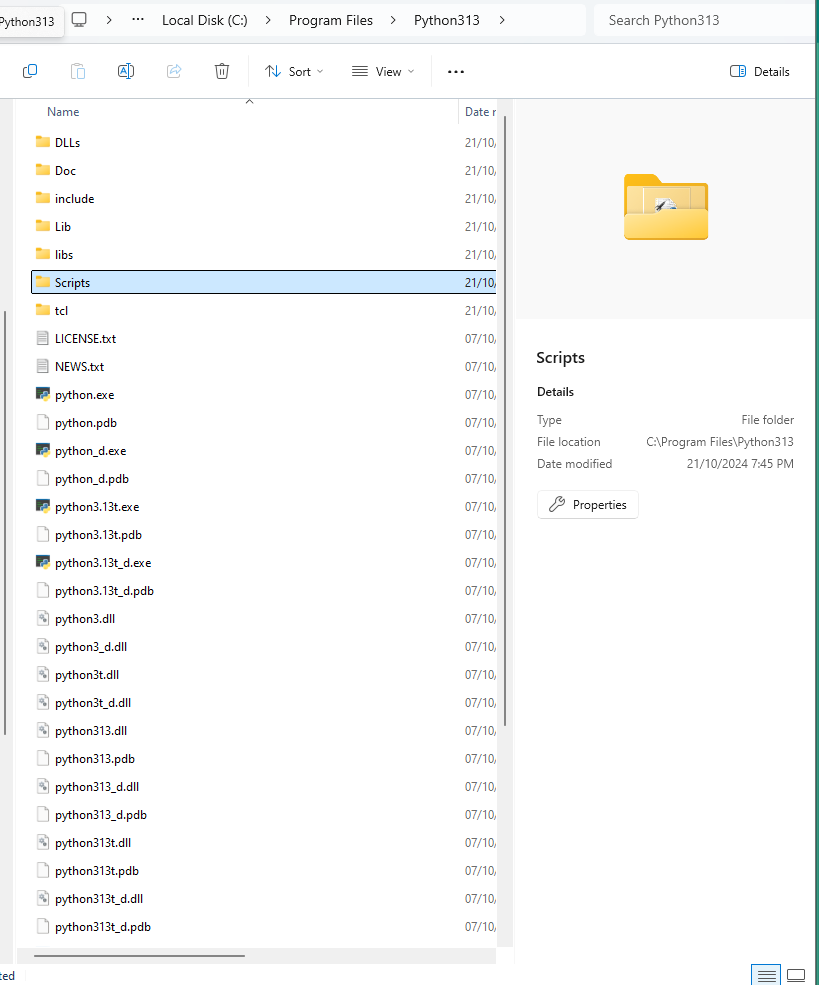Screen dimensions: 819x985
Task: Select python313_d.dll file name
Action: point(97,786)
